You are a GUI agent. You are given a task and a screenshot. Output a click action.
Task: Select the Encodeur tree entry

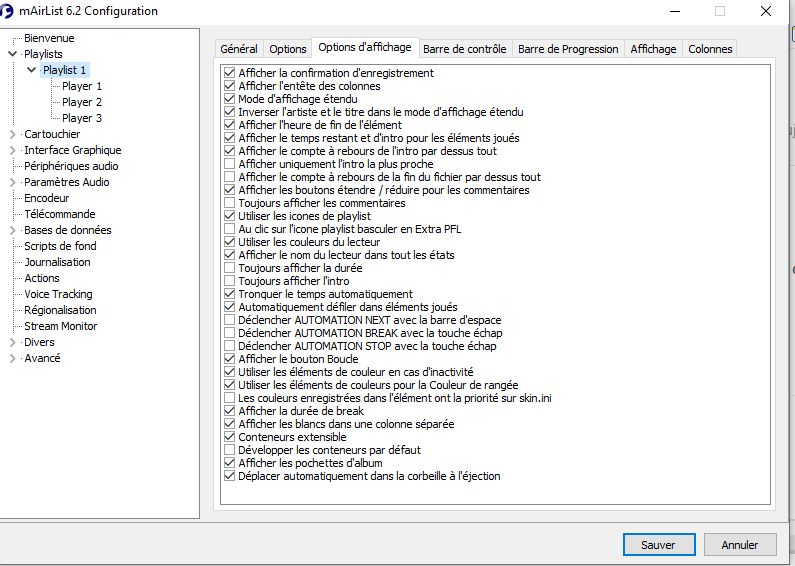coord(47,198)
